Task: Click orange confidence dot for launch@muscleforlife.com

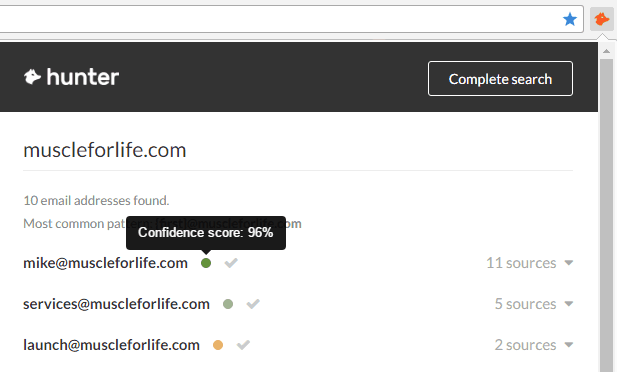Action: (x=218, y=345)
